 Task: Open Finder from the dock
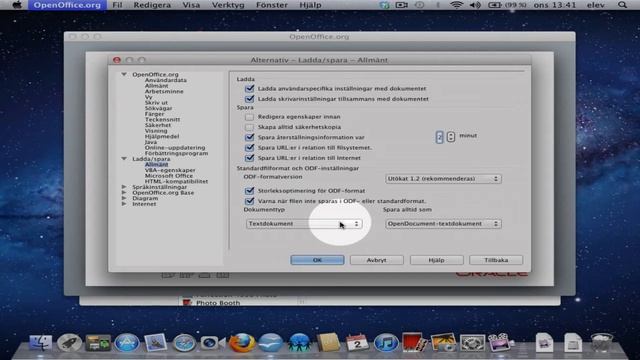pyautogui.click(x=40, y=342)
